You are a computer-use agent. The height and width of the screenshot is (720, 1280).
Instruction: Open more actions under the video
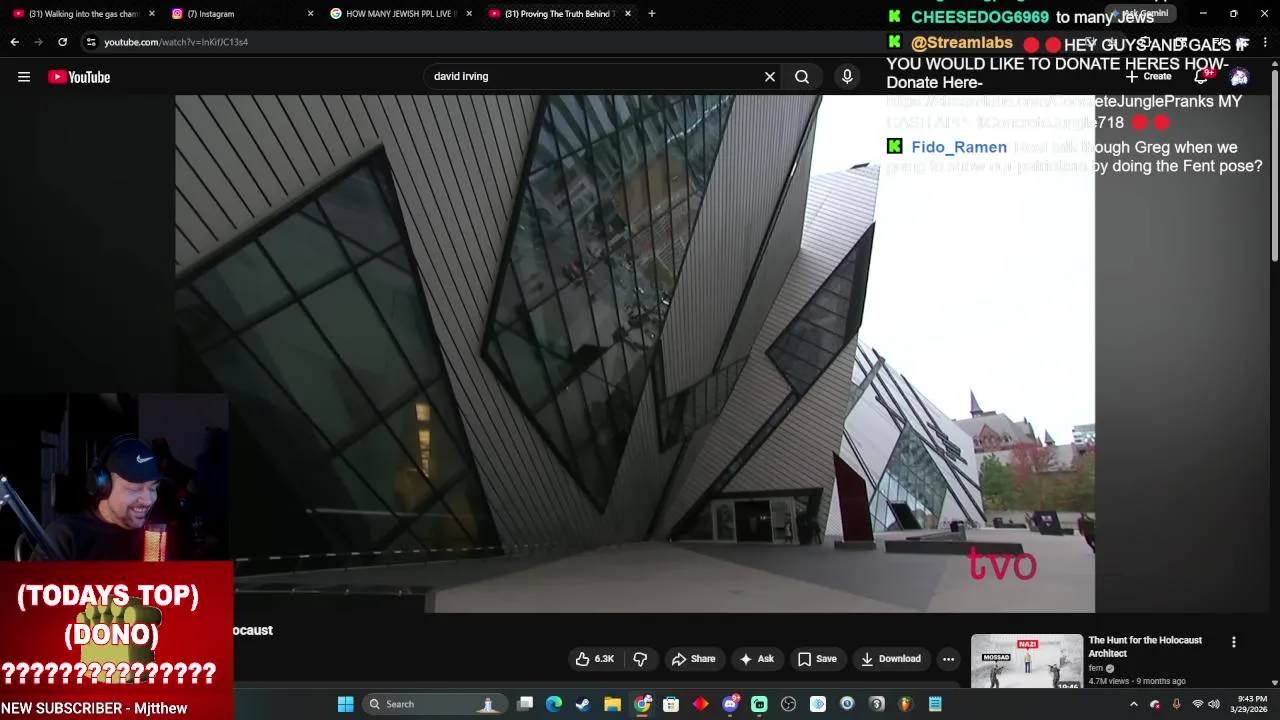[x=948, y=659]
